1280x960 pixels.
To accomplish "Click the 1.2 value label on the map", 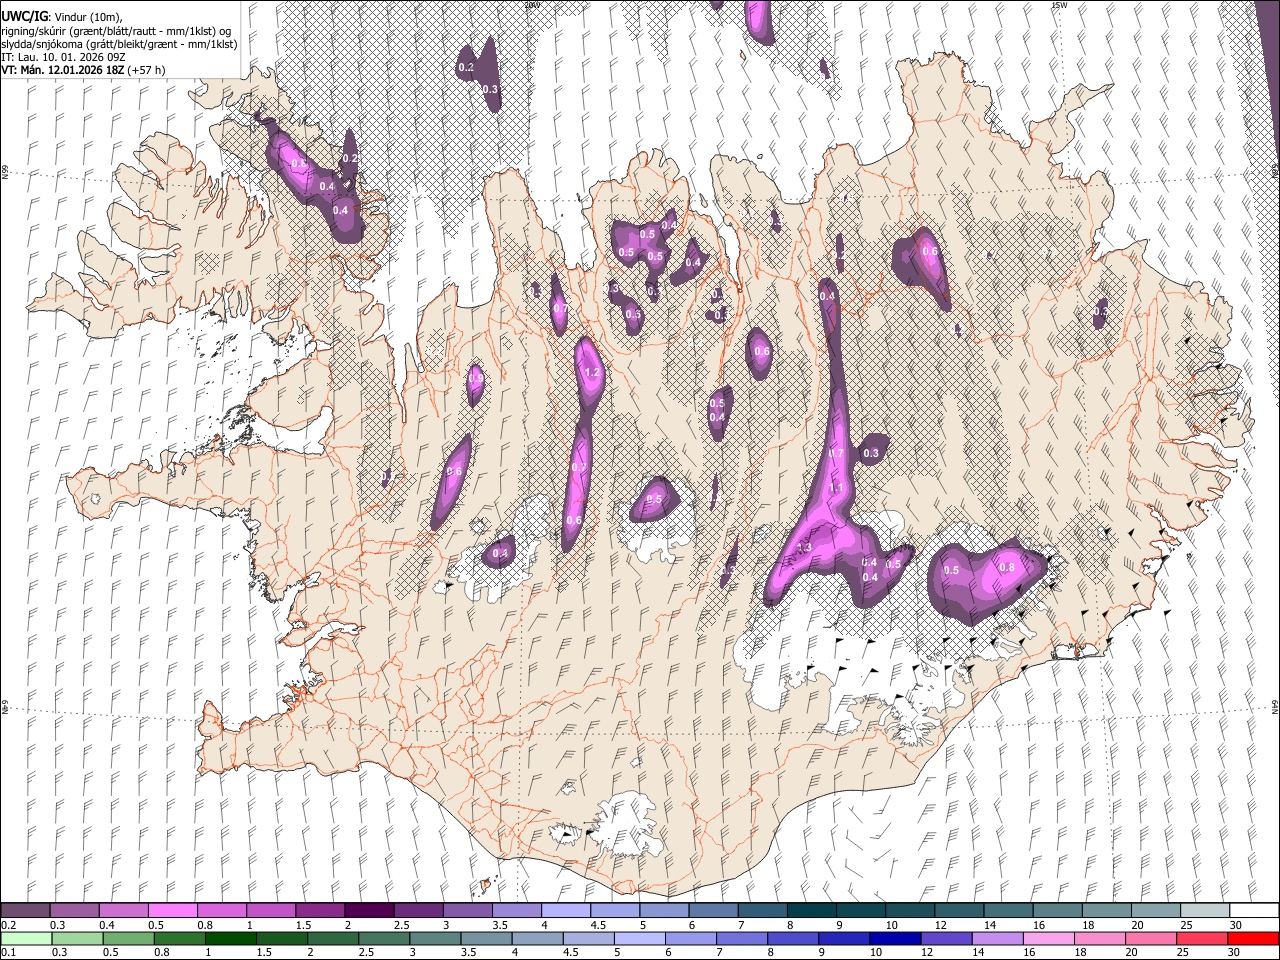I will click(x=591, y=373).
